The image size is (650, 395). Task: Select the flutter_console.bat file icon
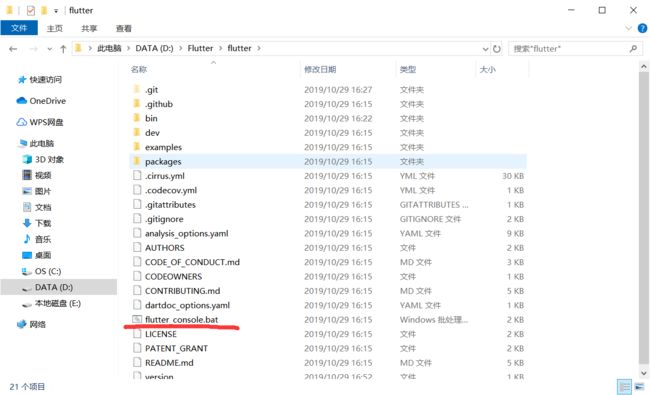click(x=137, y=319)
